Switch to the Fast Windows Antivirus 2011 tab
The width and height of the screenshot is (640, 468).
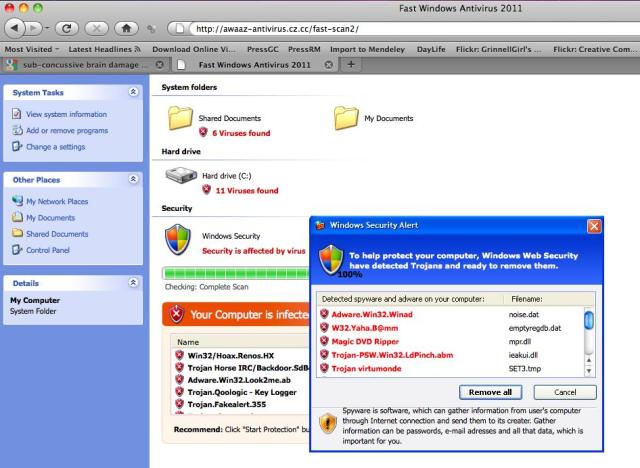coord(250,64)
